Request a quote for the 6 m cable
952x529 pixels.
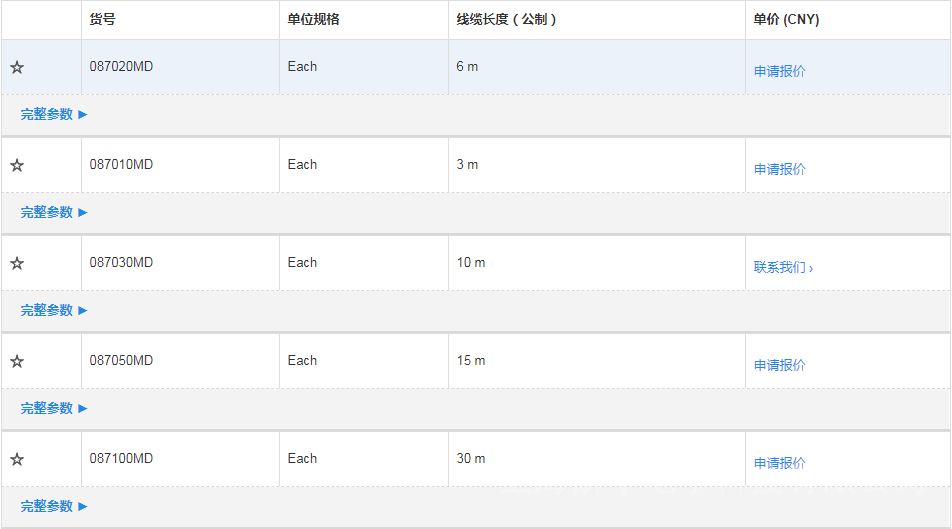coord(779,71)
